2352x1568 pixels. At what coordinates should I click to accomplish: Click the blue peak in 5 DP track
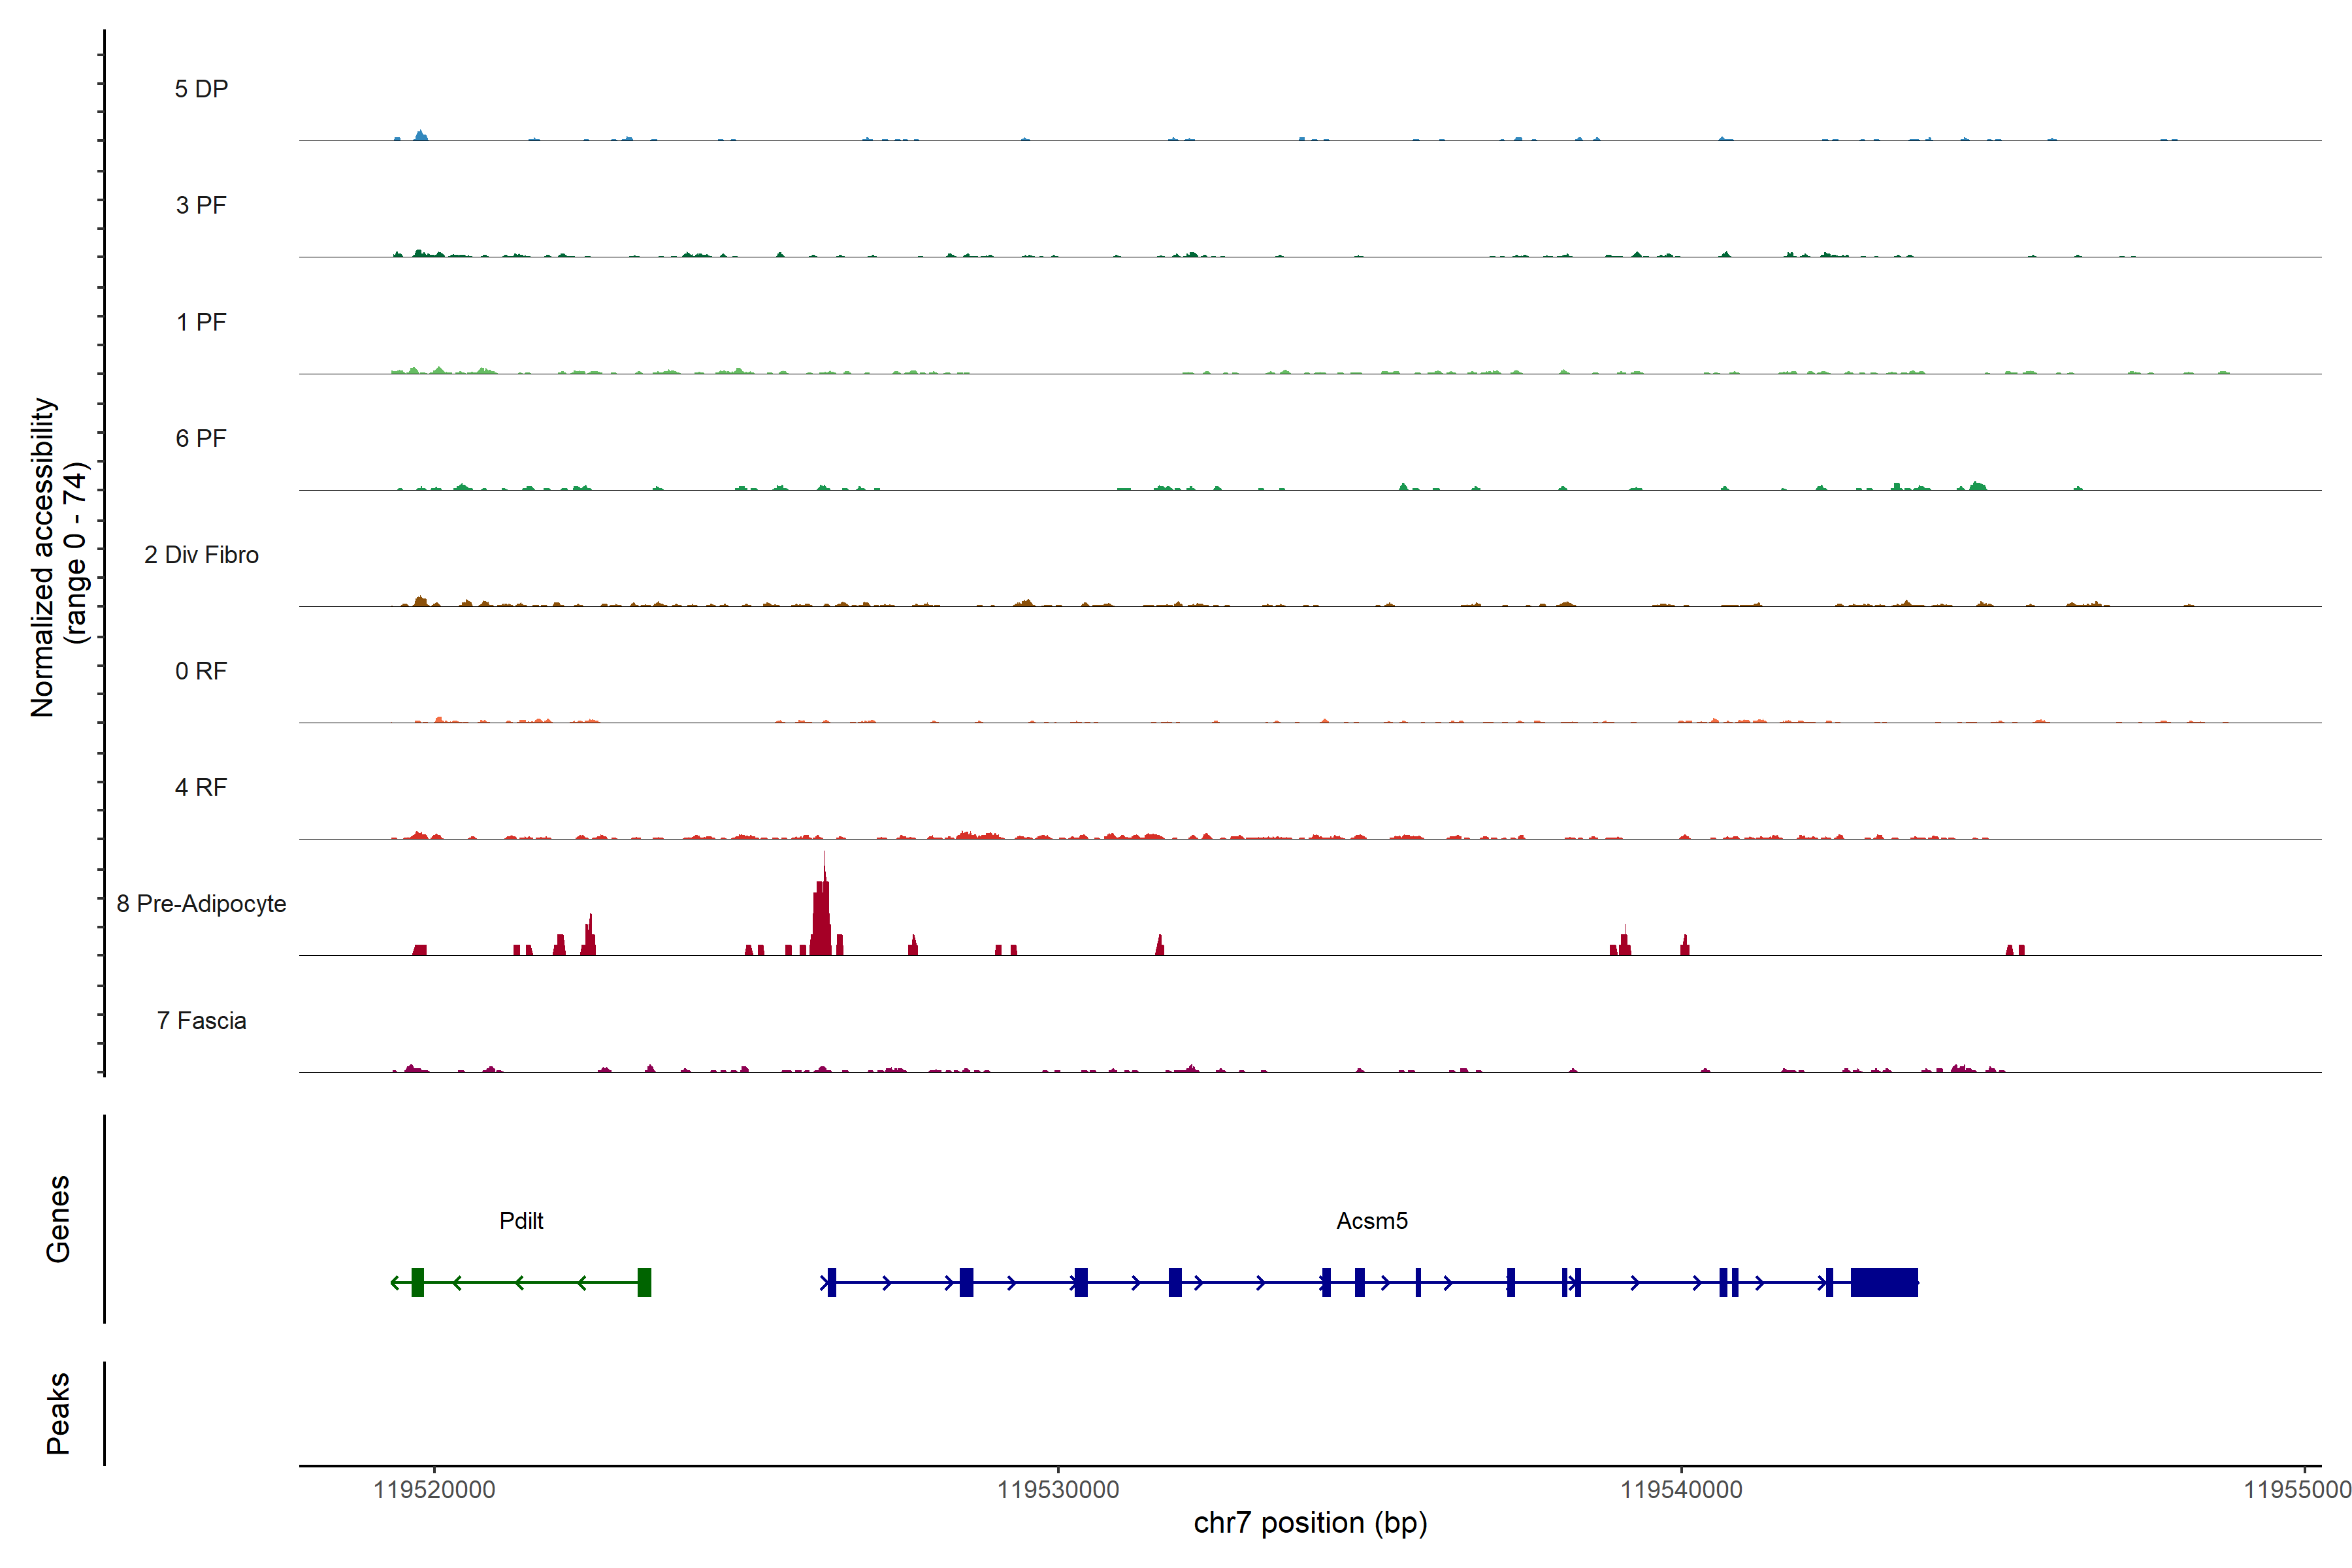click(421, 135)
